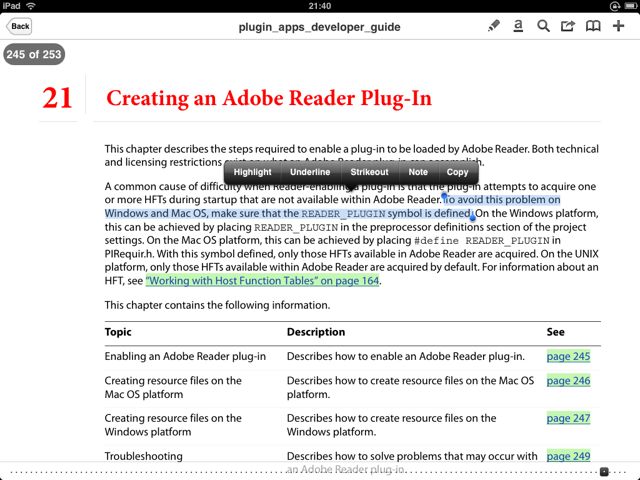640x480 pixels.
Task: Tap the share/export icon
Action: tap(568, 26)
